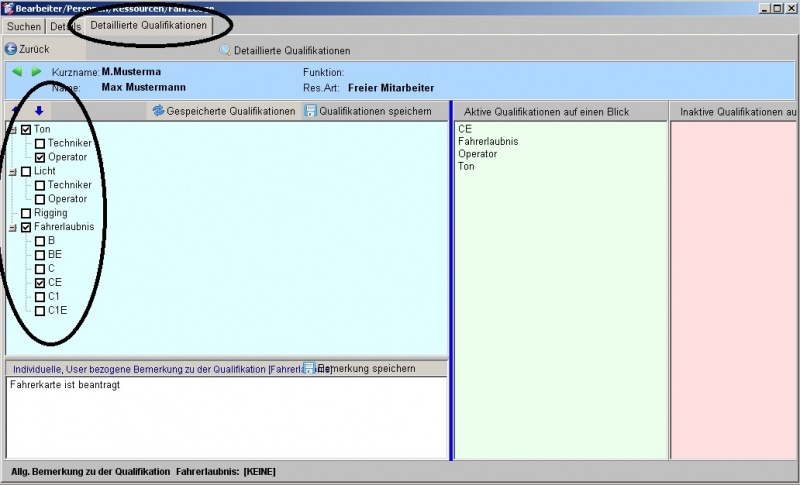Select the Rigging tree label

pos(51,213)
